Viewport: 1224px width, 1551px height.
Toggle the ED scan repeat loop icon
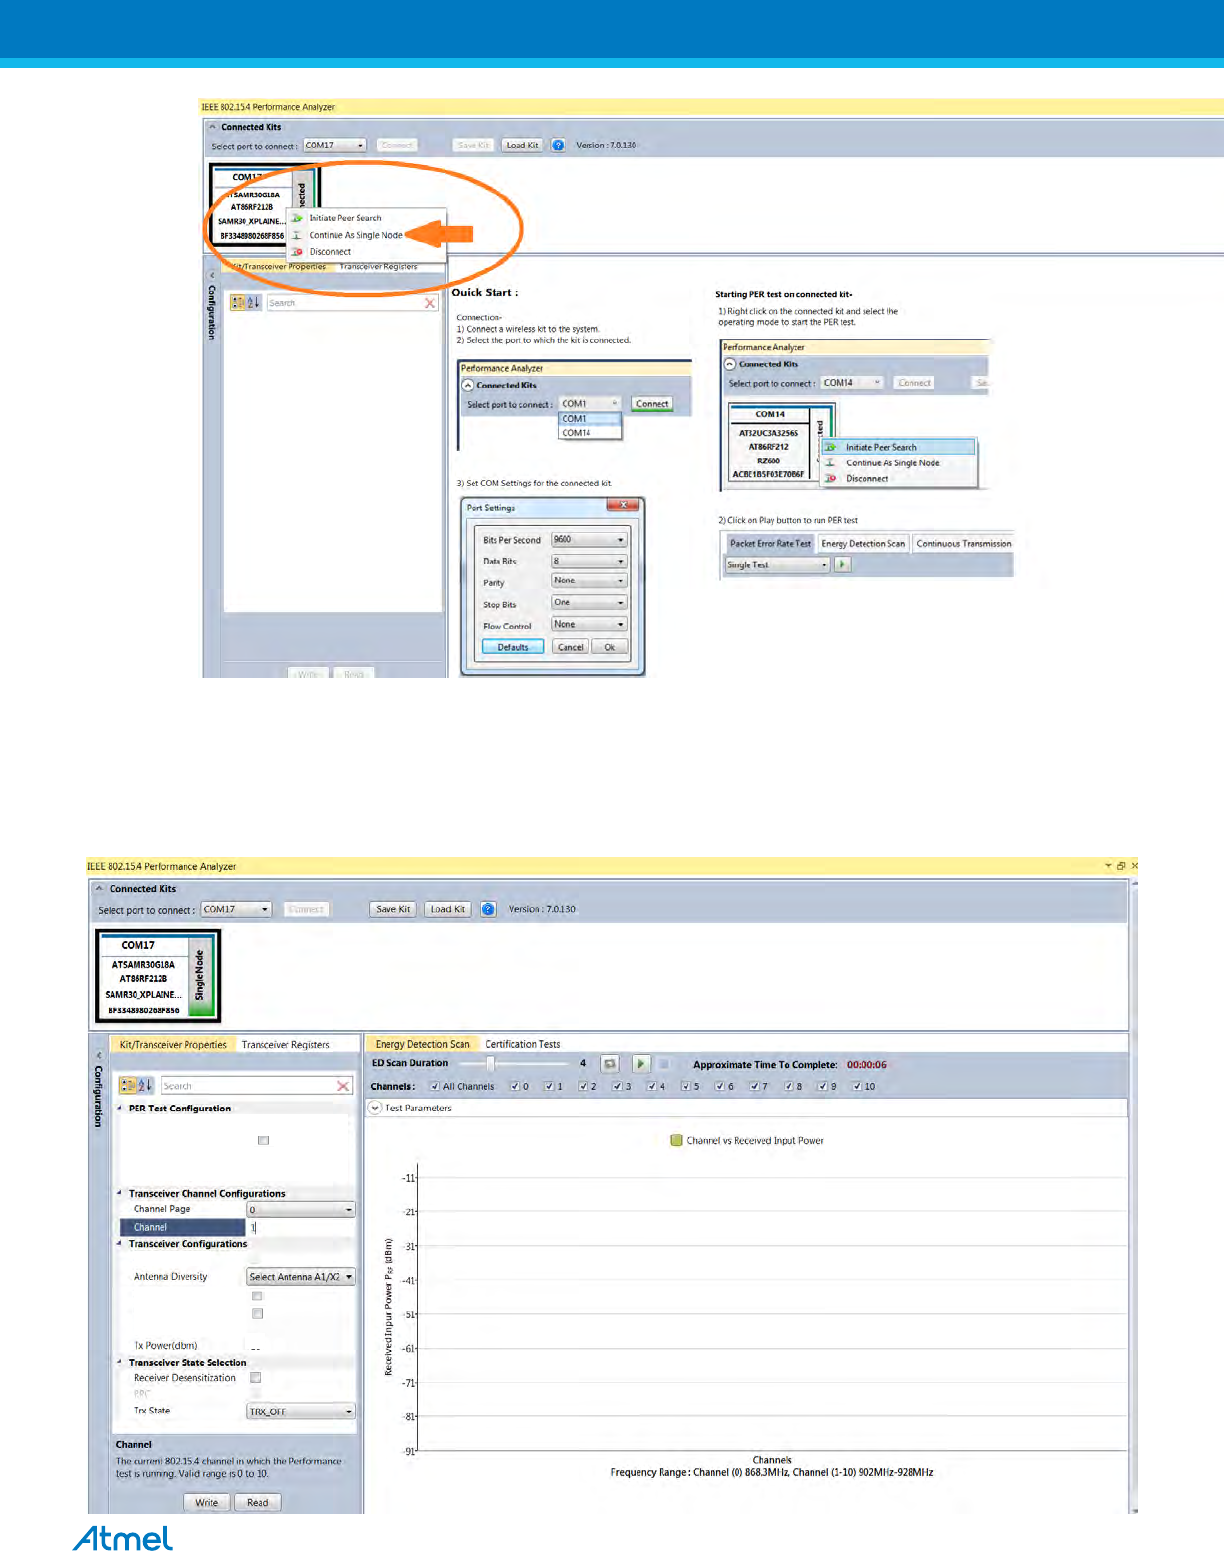point(610,1064)
